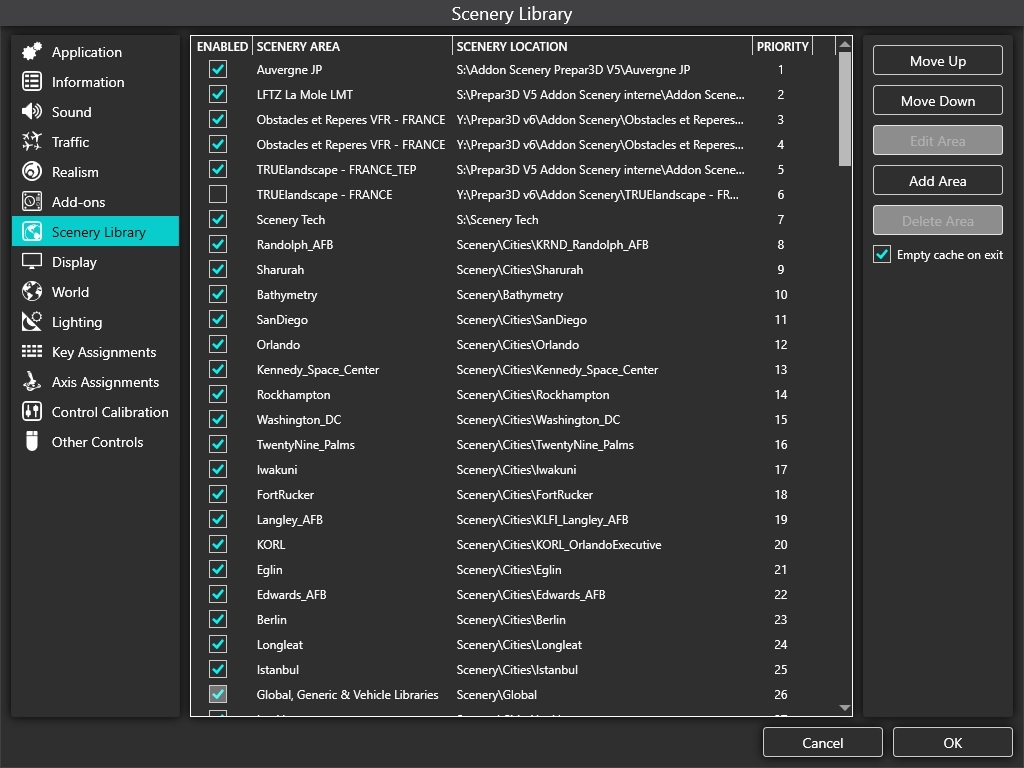Click the Delete Area button
This screenshot has height=768, width=1024.
pos(938,221)
